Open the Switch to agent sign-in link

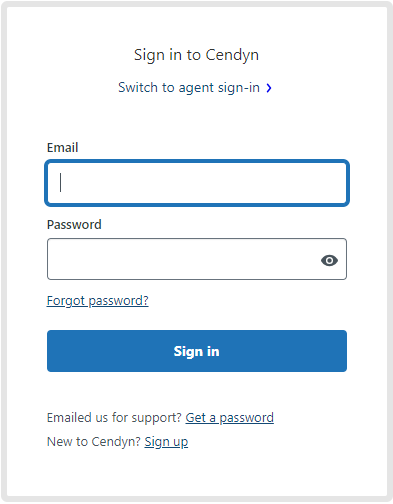click(189, 88)
